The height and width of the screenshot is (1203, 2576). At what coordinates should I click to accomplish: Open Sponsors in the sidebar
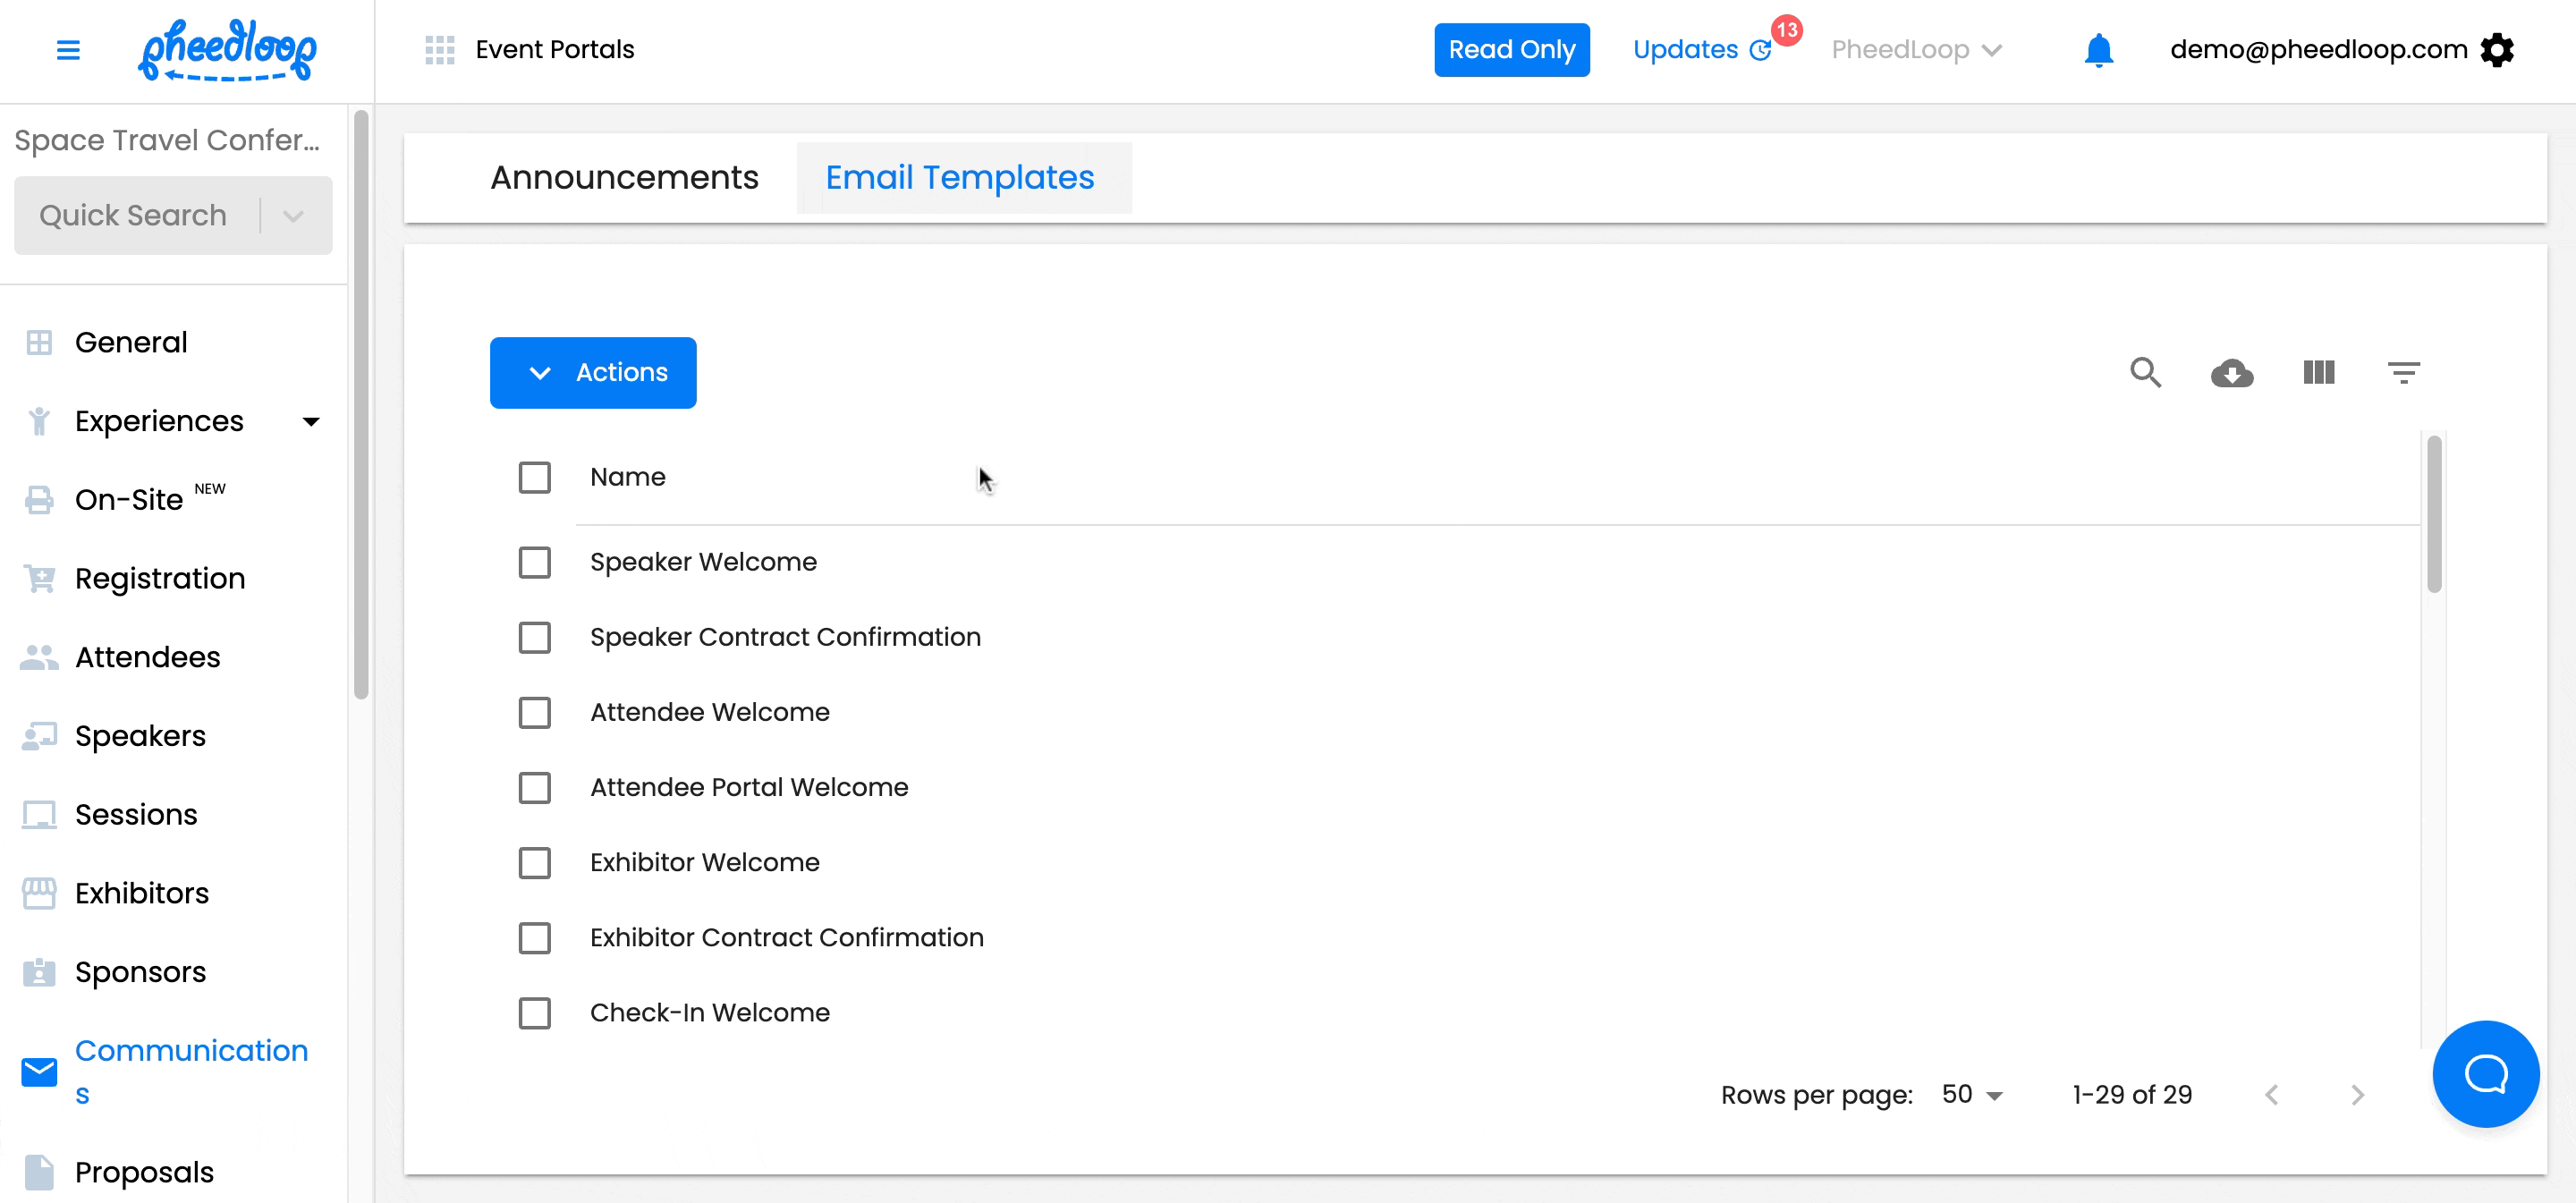[140, 972]
